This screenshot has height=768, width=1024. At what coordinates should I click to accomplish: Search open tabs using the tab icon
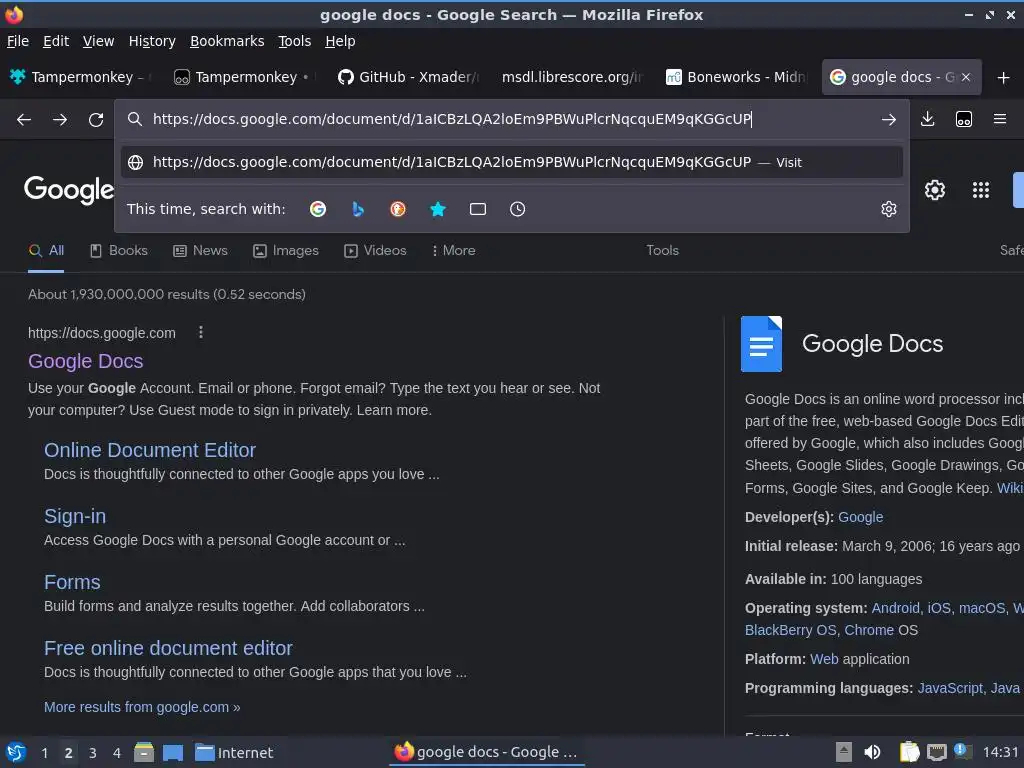click(478, 209)
